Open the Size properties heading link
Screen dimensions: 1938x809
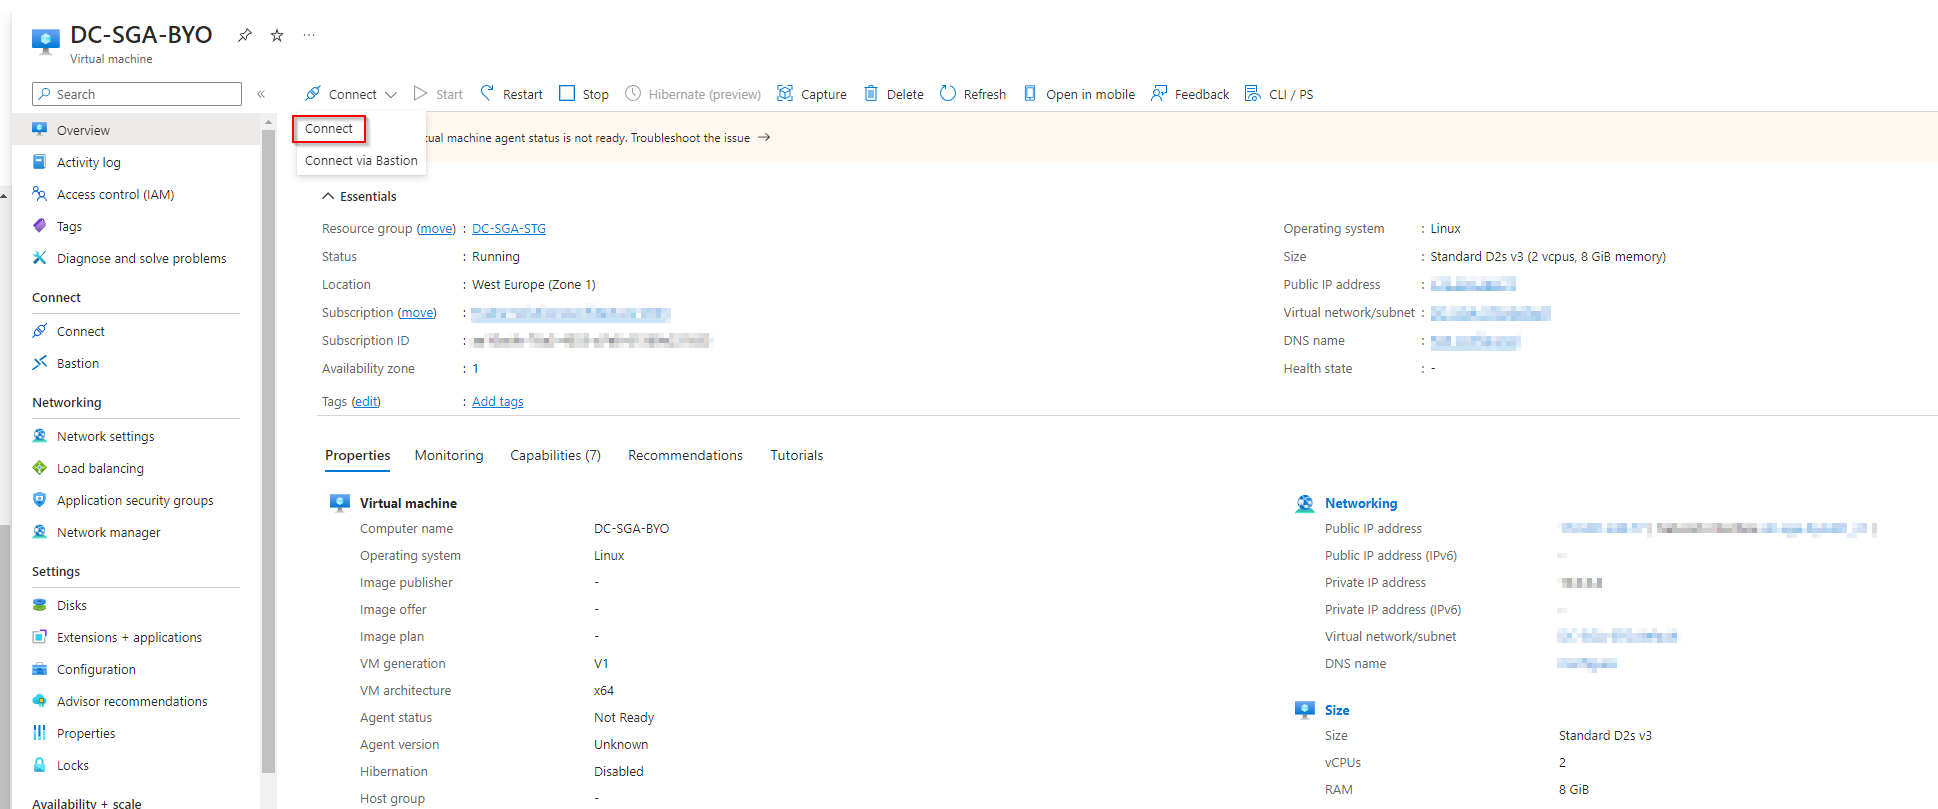click(1337, 711)
